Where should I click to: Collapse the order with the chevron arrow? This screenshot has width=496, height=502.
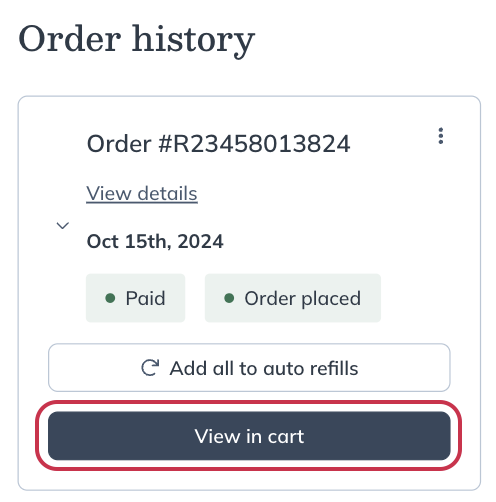pos(63,226)
